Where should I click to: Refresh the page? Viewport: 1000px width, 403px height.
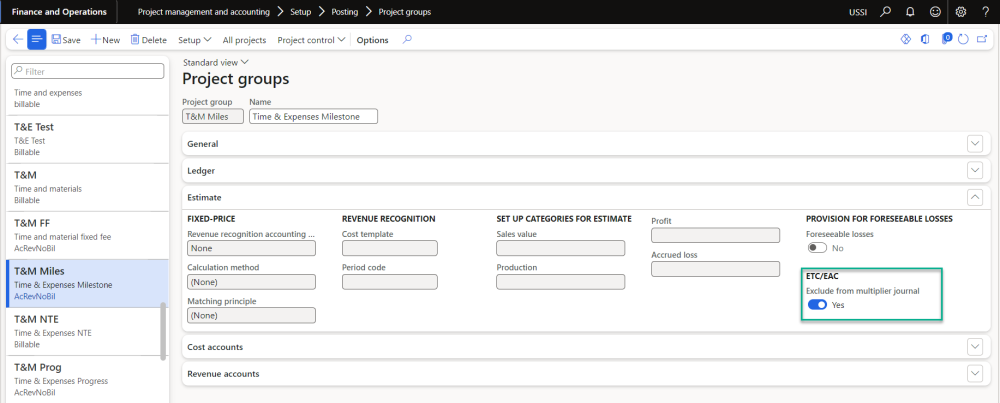[964, 40]
